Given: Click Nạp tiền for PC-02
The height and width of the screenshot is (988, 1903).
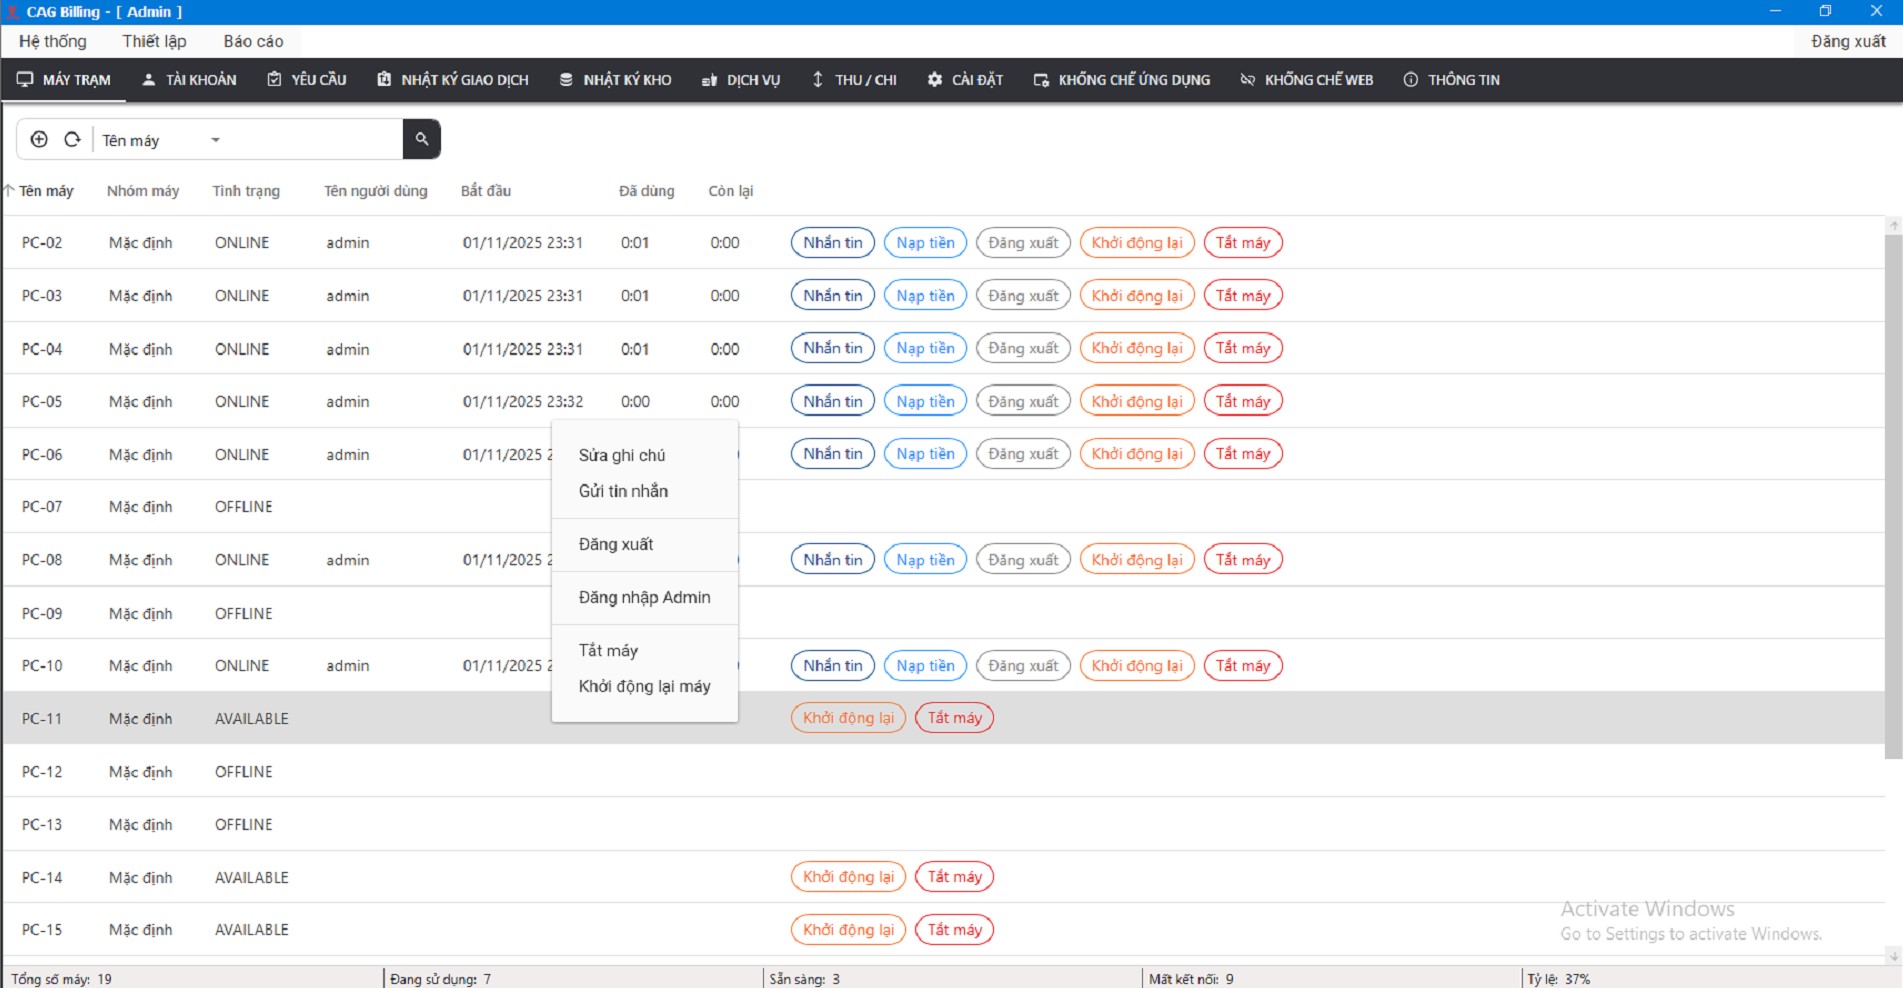Looking at the screenshot, I should click(924, 242).
